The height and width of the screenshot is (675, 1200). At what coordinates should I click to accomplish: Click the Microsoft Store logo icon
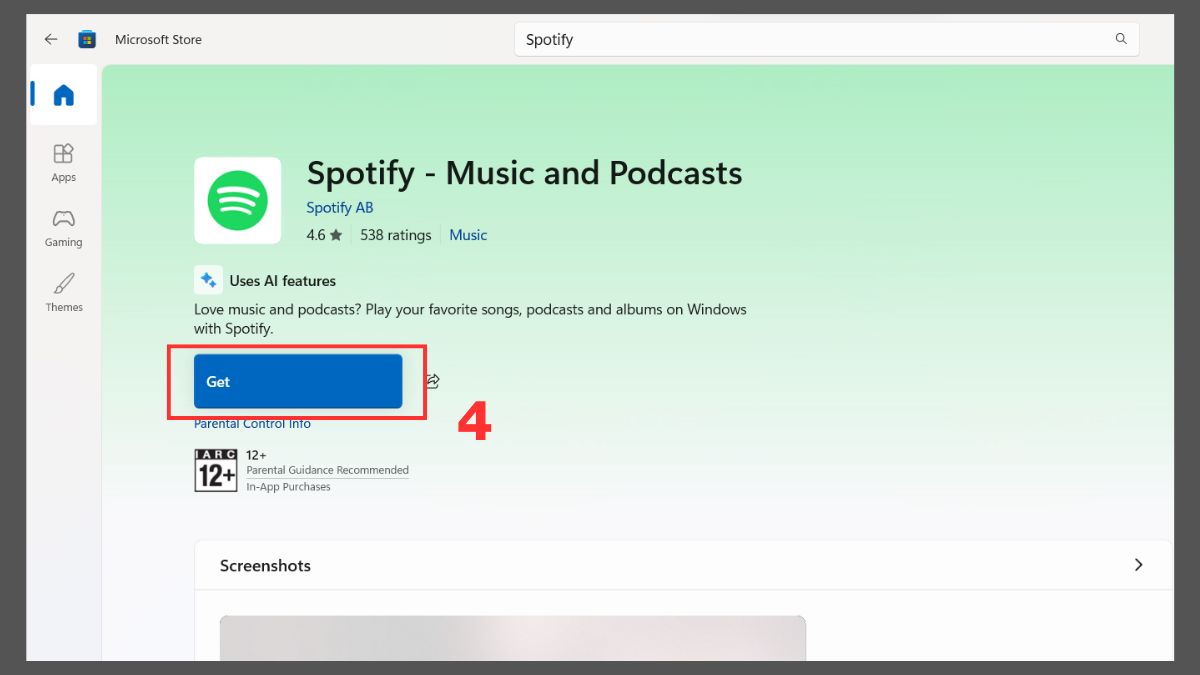click(87, 40)
